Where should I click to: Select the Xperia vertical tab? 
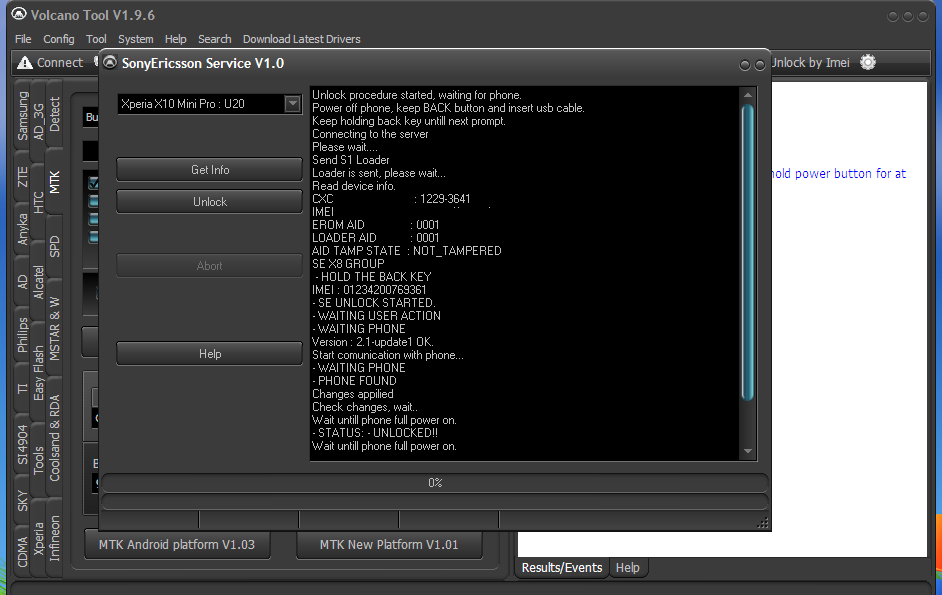pyautogui.click(x=38, y=539)
